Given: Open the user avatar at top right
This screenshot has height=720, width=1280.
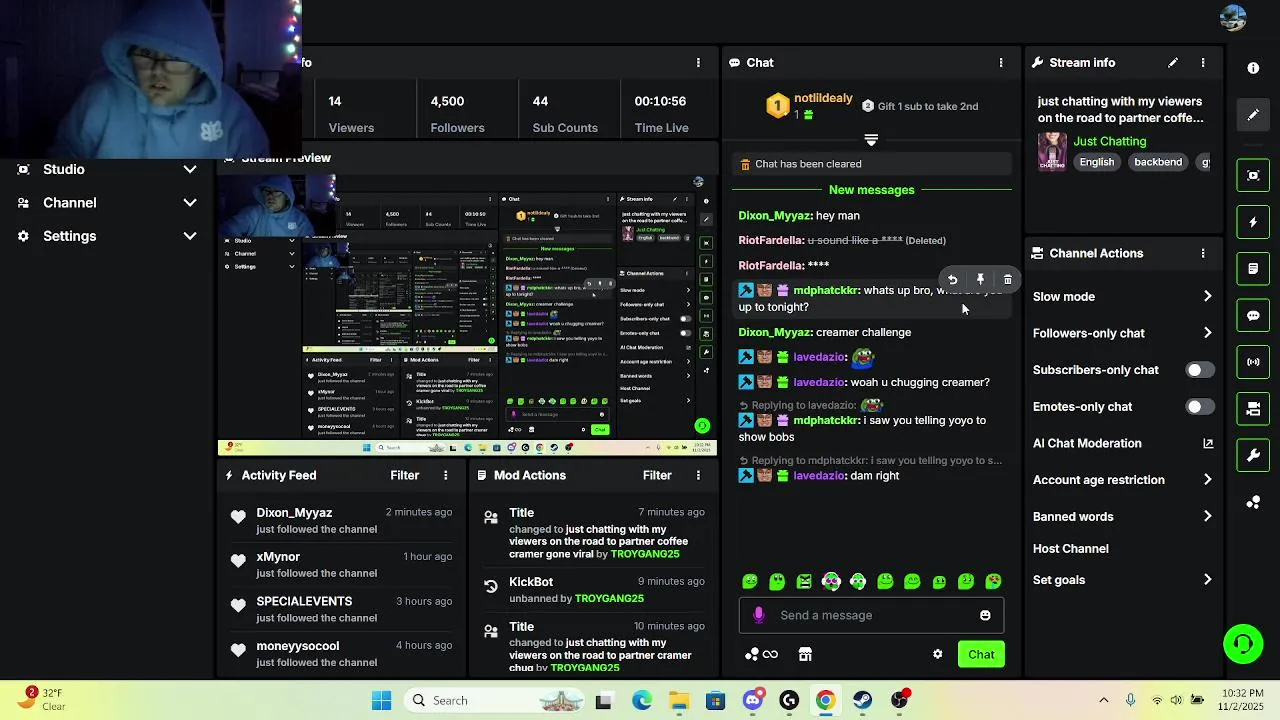Looking at the screenshot, I should click(x=1233, y=18).
